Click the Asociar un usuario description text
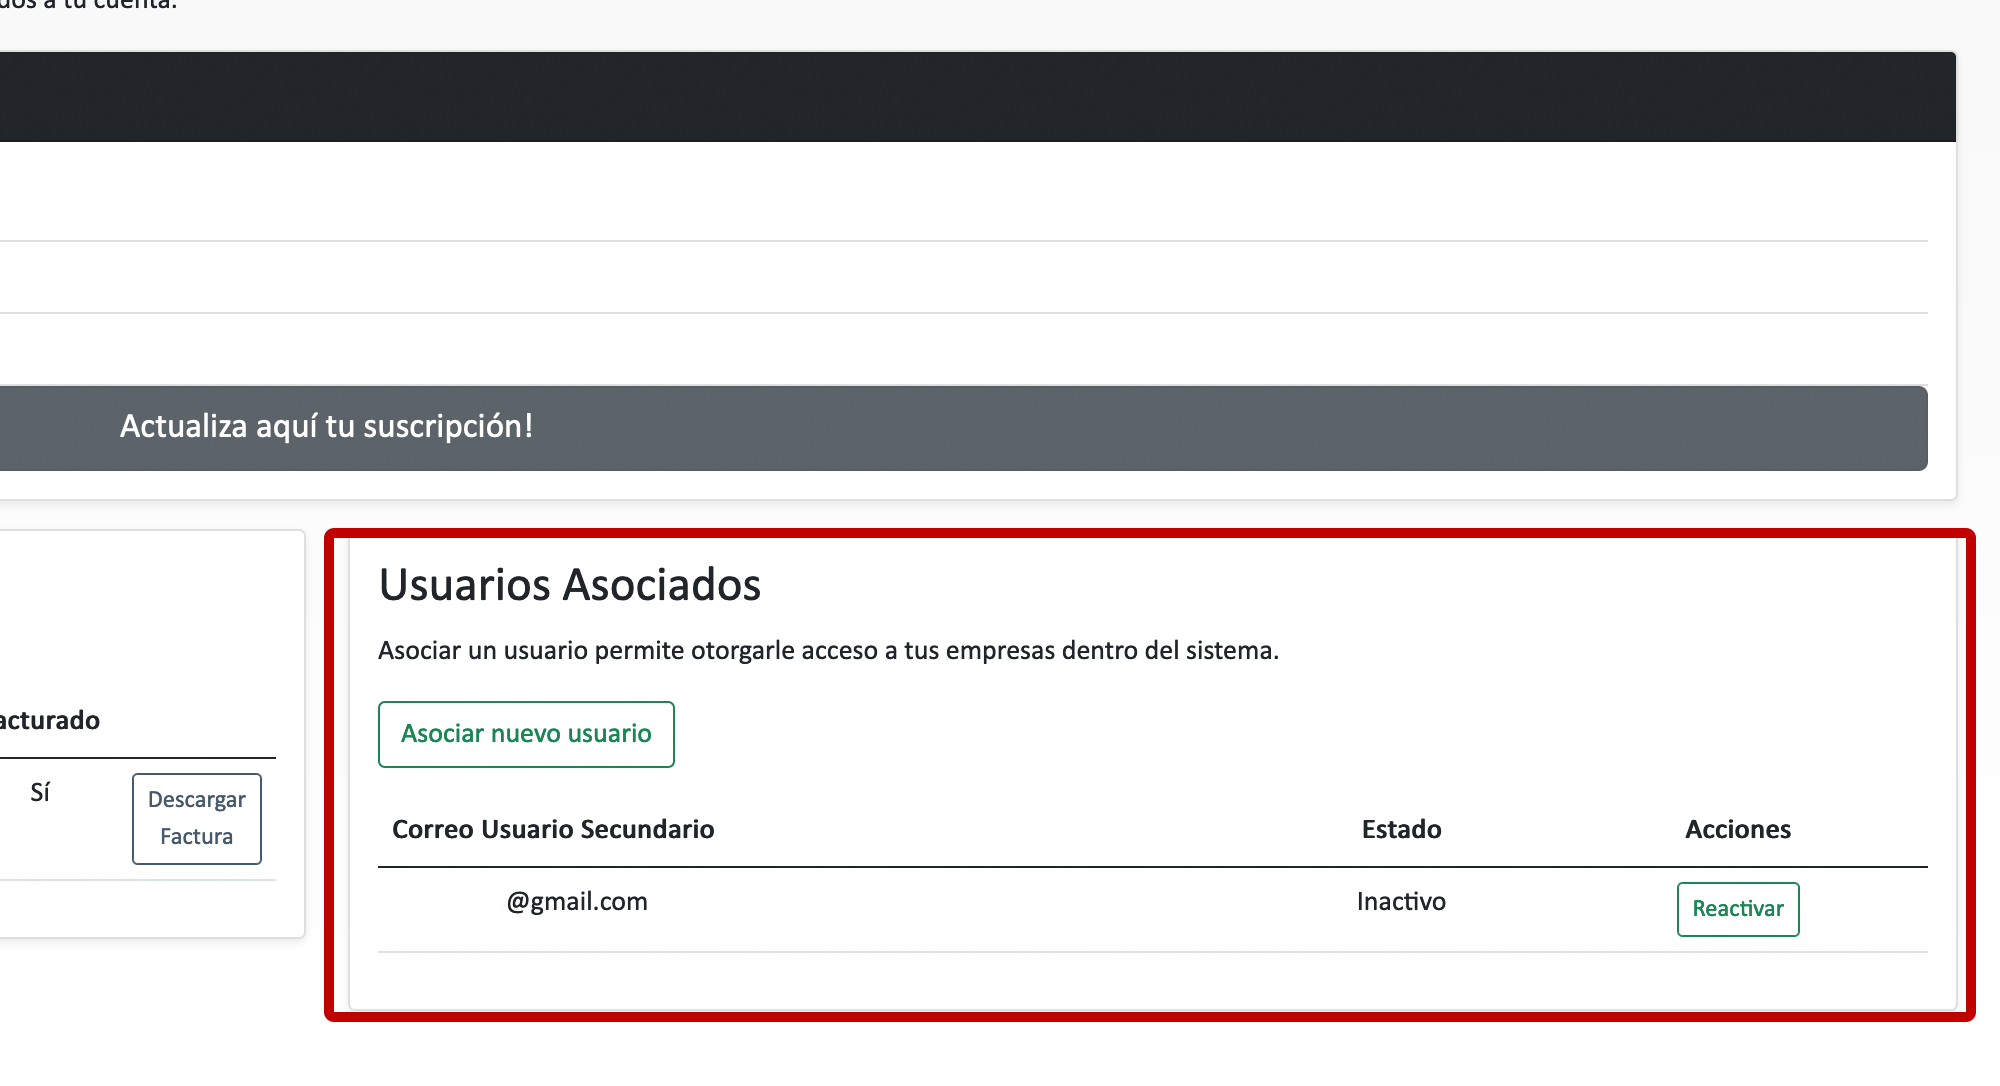 coord(828,651)
